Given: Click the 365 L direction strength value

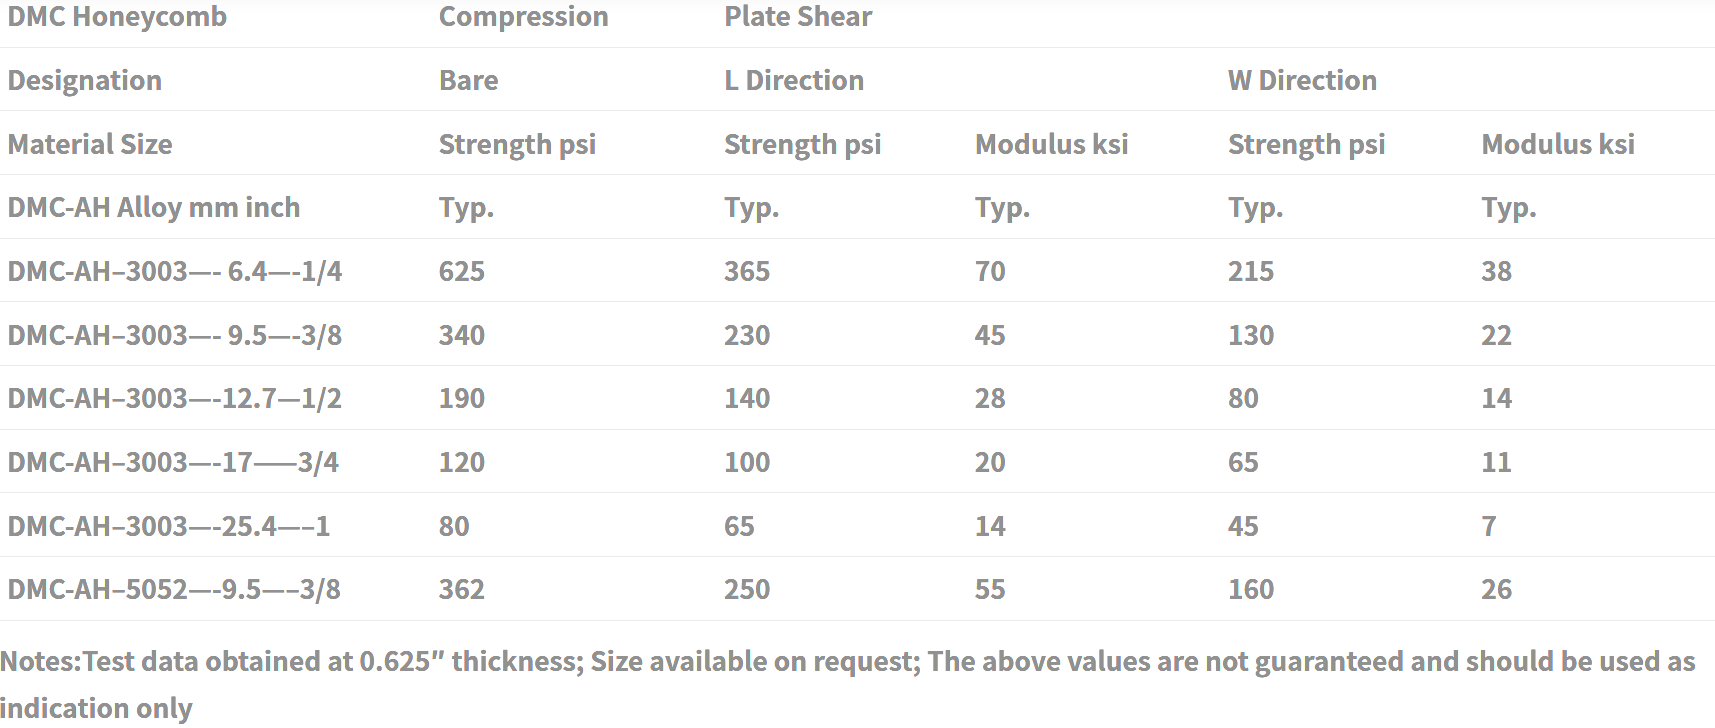Looking at the screenshot, I should (x=747, y=271).
